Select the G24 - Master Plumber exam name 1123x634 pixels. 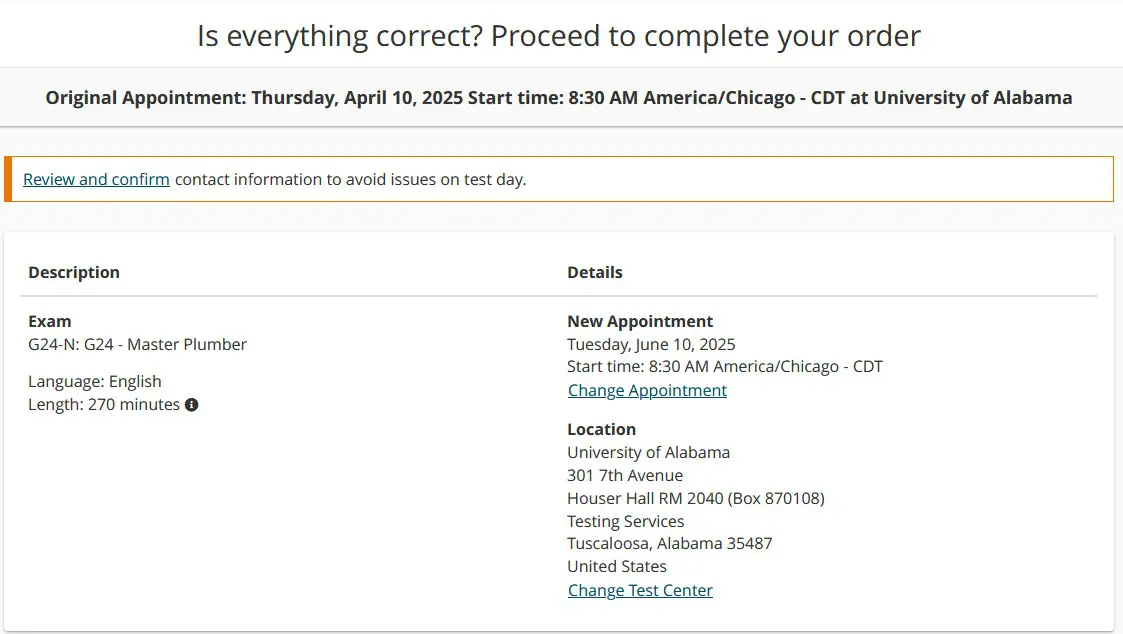point(138,344)
